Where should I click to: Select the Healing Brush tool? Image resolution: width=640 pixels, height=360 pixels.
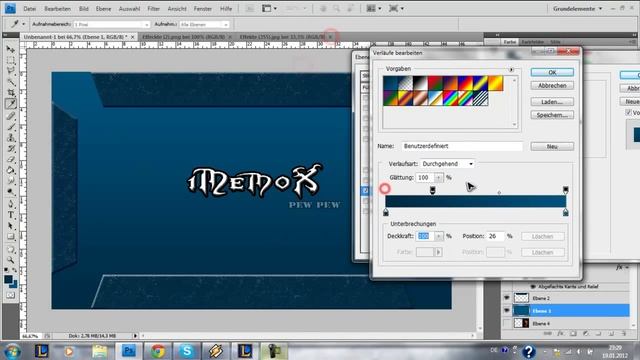(11, 116)
